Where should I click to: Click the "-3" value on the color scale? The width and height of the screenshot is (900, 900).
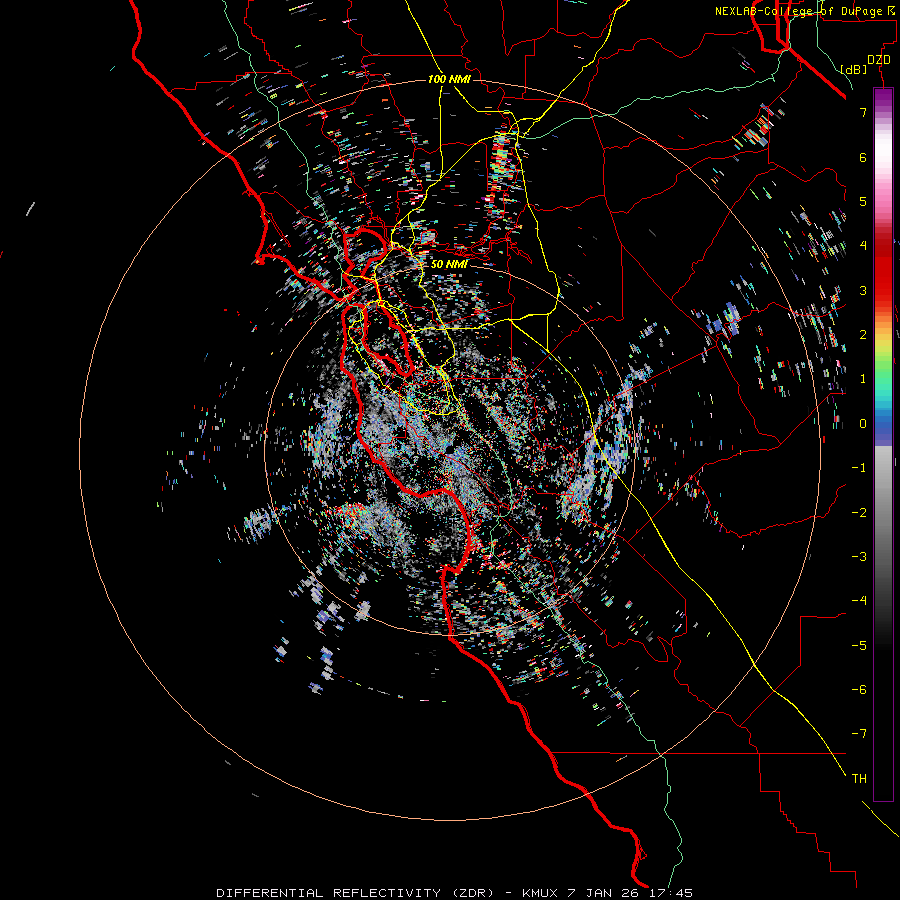pos(859,557)
